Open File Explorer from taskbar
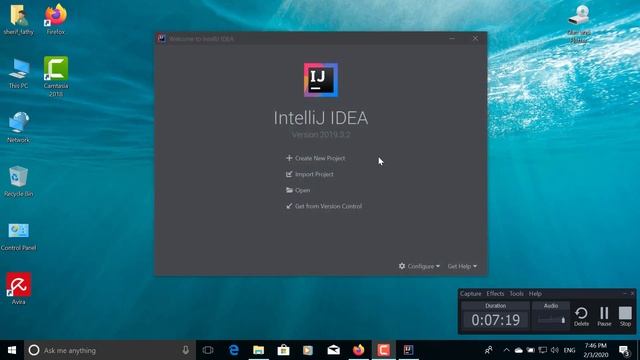The image size is (640, 360). pyautogui.click(x=258, y=350)
